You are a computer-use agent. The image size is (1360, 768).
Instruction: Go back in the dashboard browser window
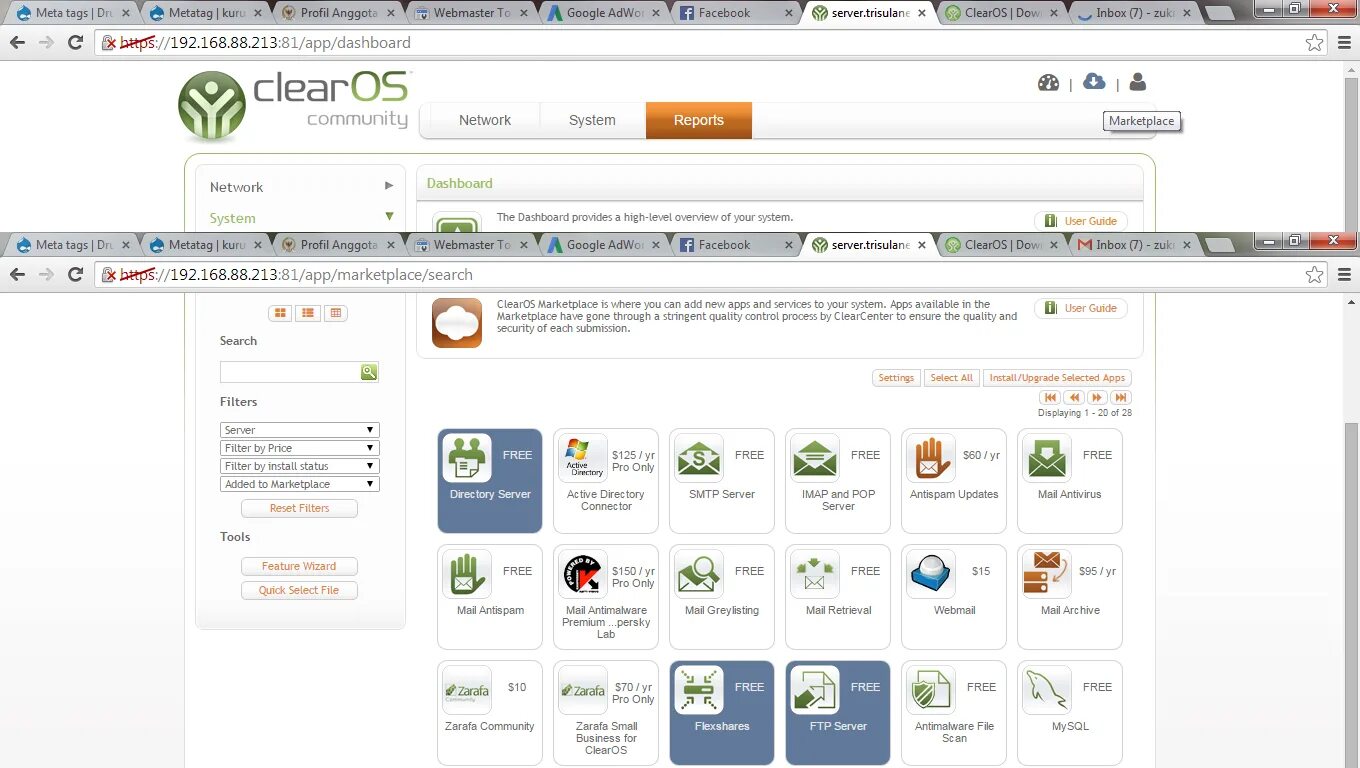pos(17,43)
